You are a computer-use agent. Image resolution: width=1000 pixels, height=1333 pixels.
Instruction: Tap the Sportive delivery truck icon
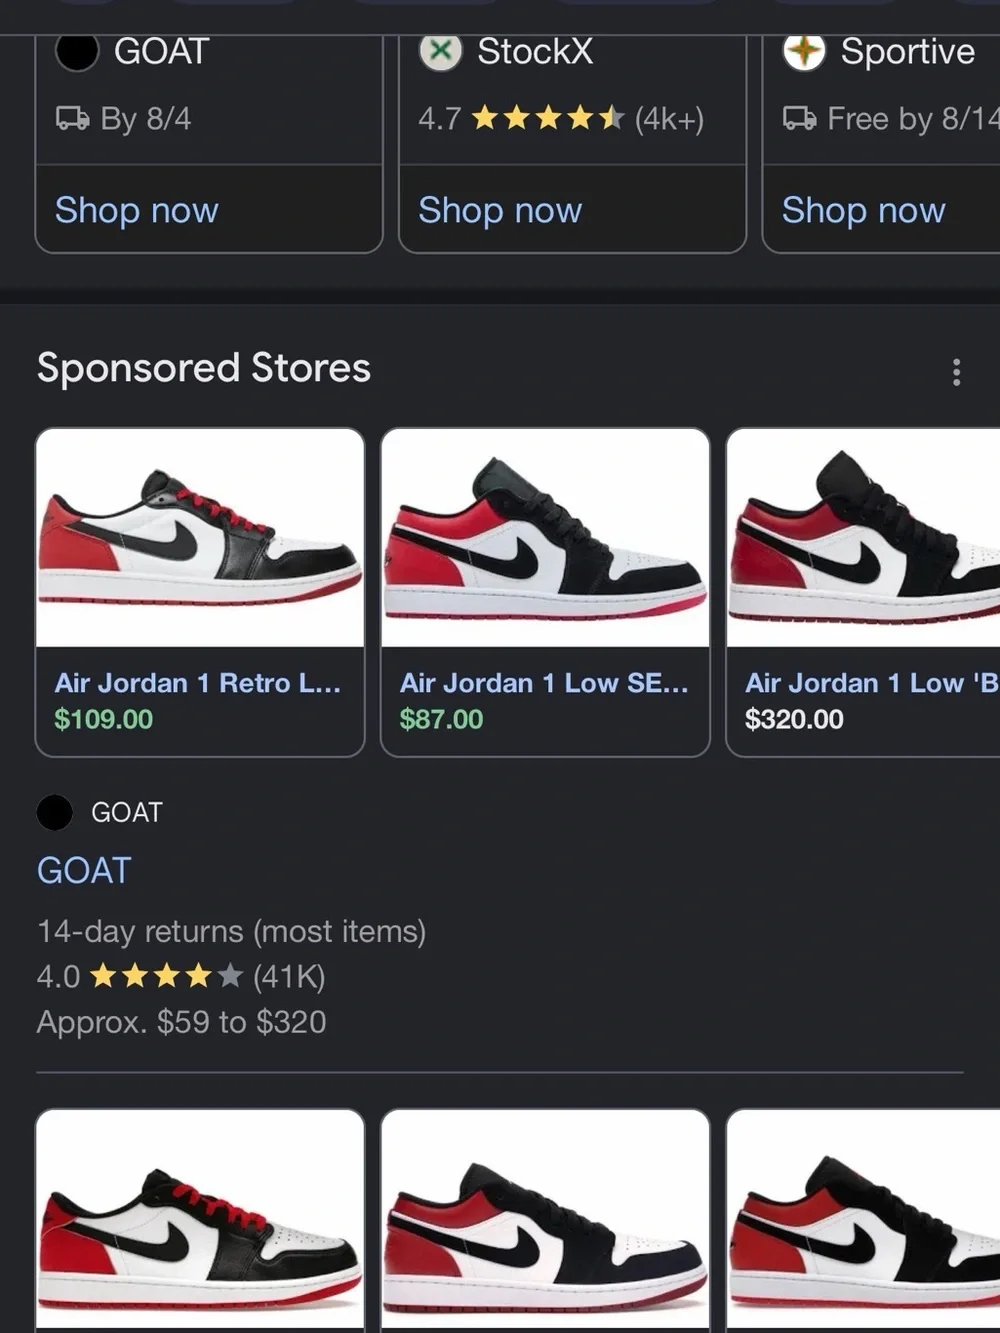(x=799, y=119)
